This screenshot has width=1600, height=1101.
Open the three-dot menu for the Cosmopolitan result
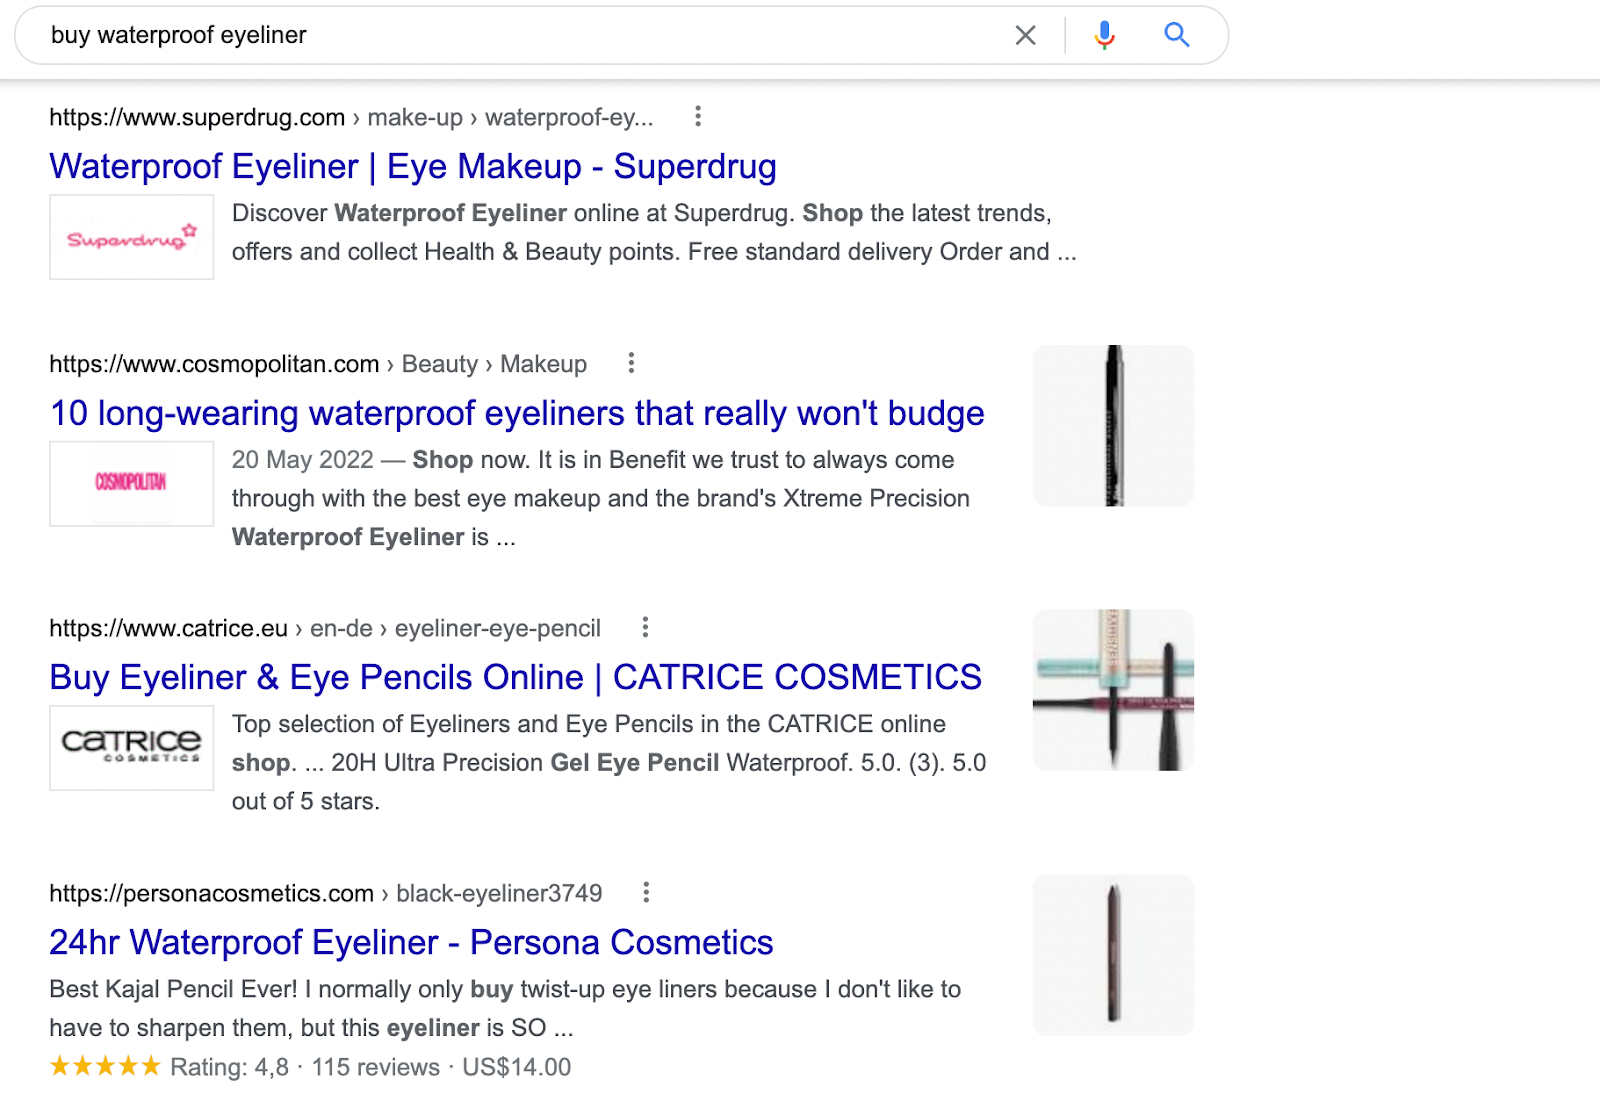click(x=631, y=363)
